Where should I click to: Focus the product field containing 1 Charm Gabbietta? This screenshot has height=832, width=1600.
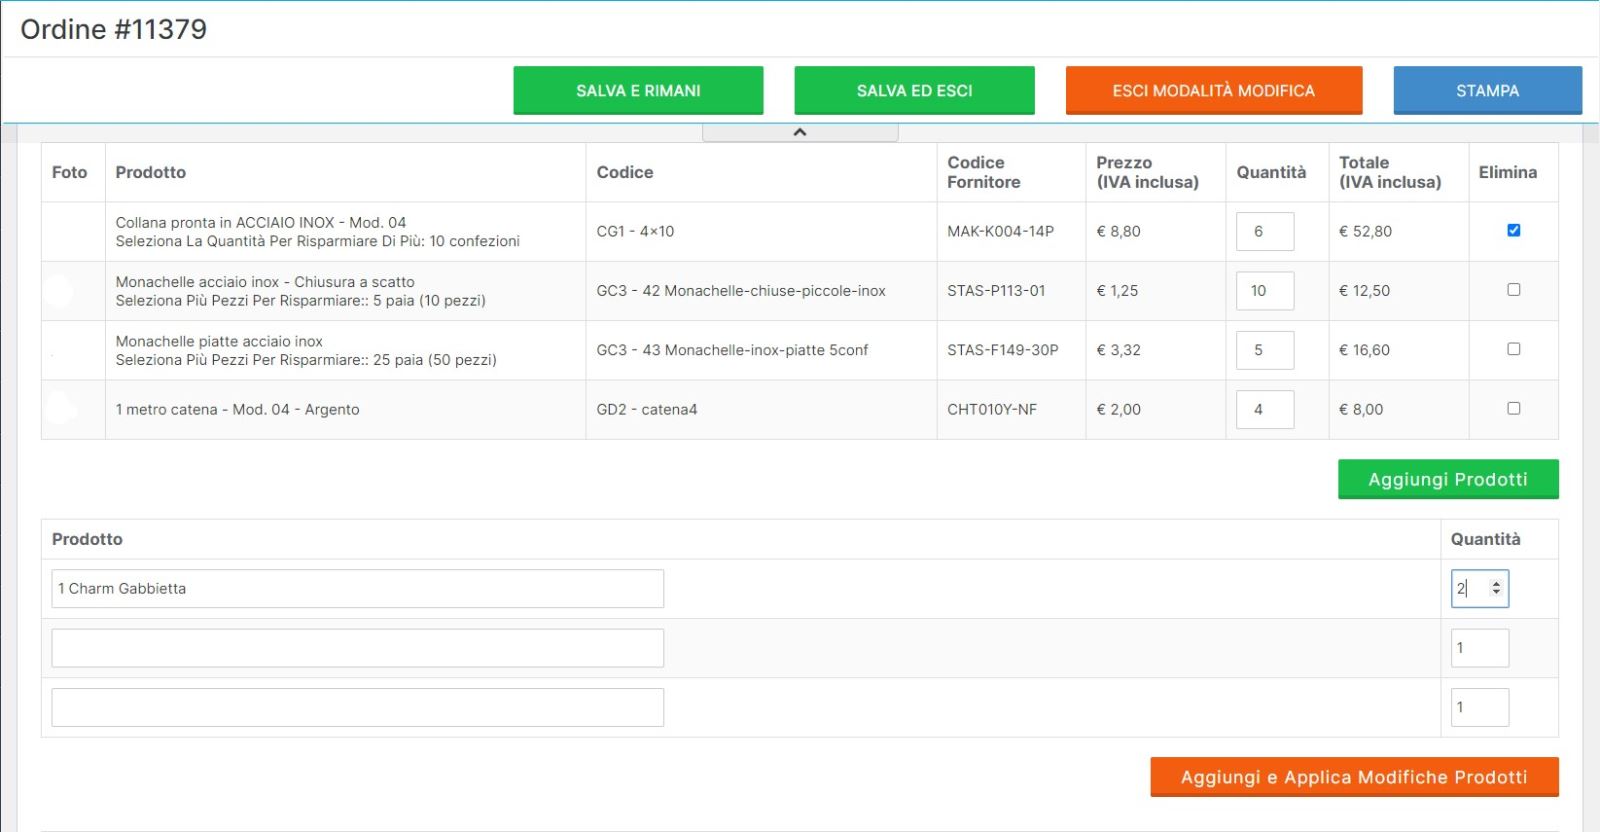357,588
